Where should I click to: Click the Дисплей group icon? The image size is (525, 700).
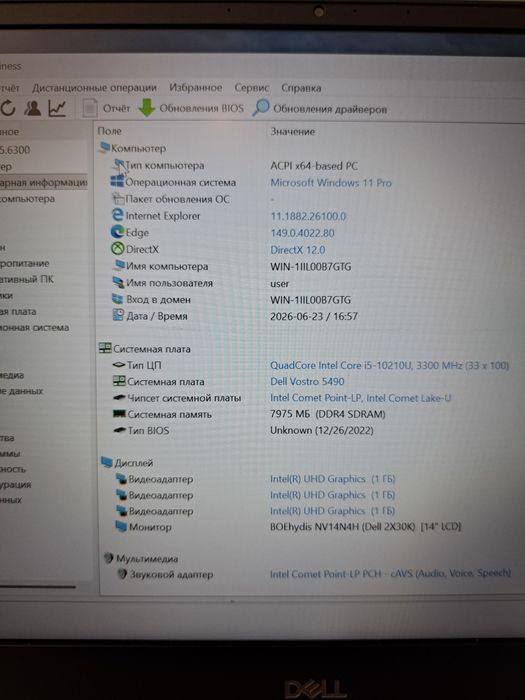pos(106,462)
